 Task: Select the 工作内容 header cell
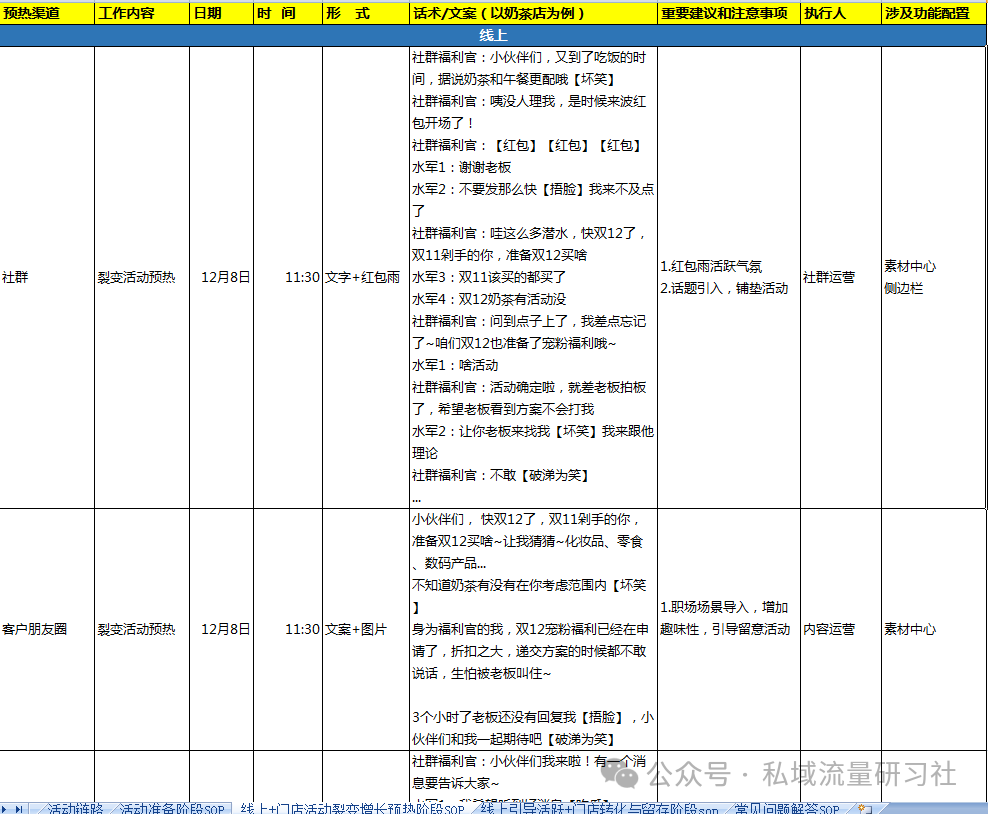142,13
